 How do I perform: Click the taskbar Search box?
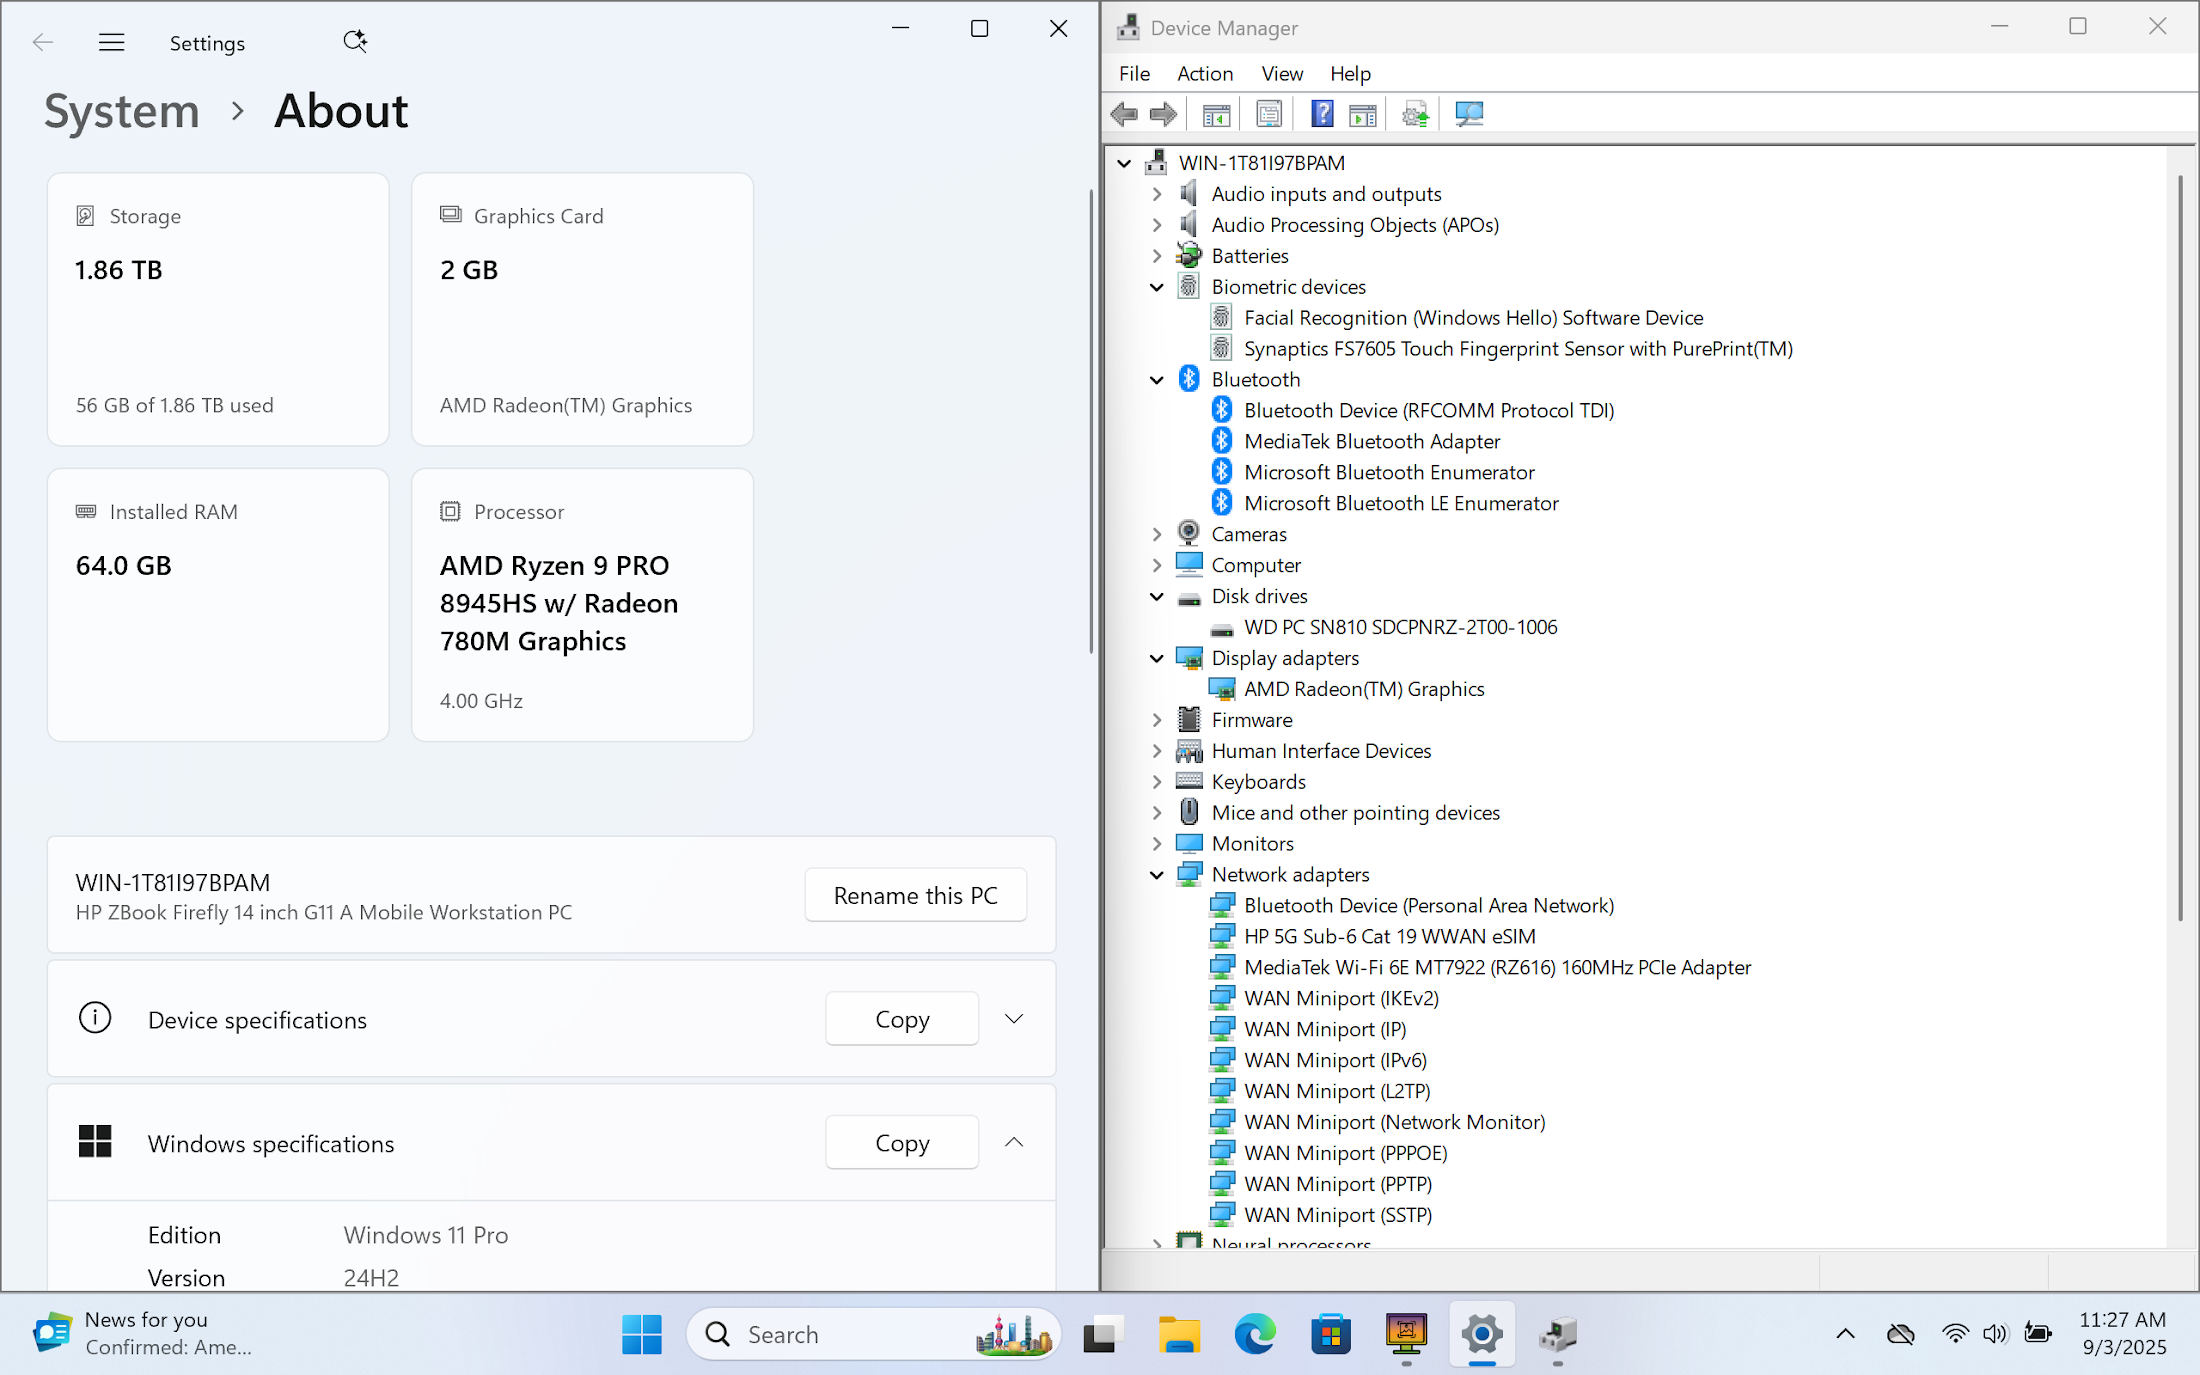[x=873, y=1334]
